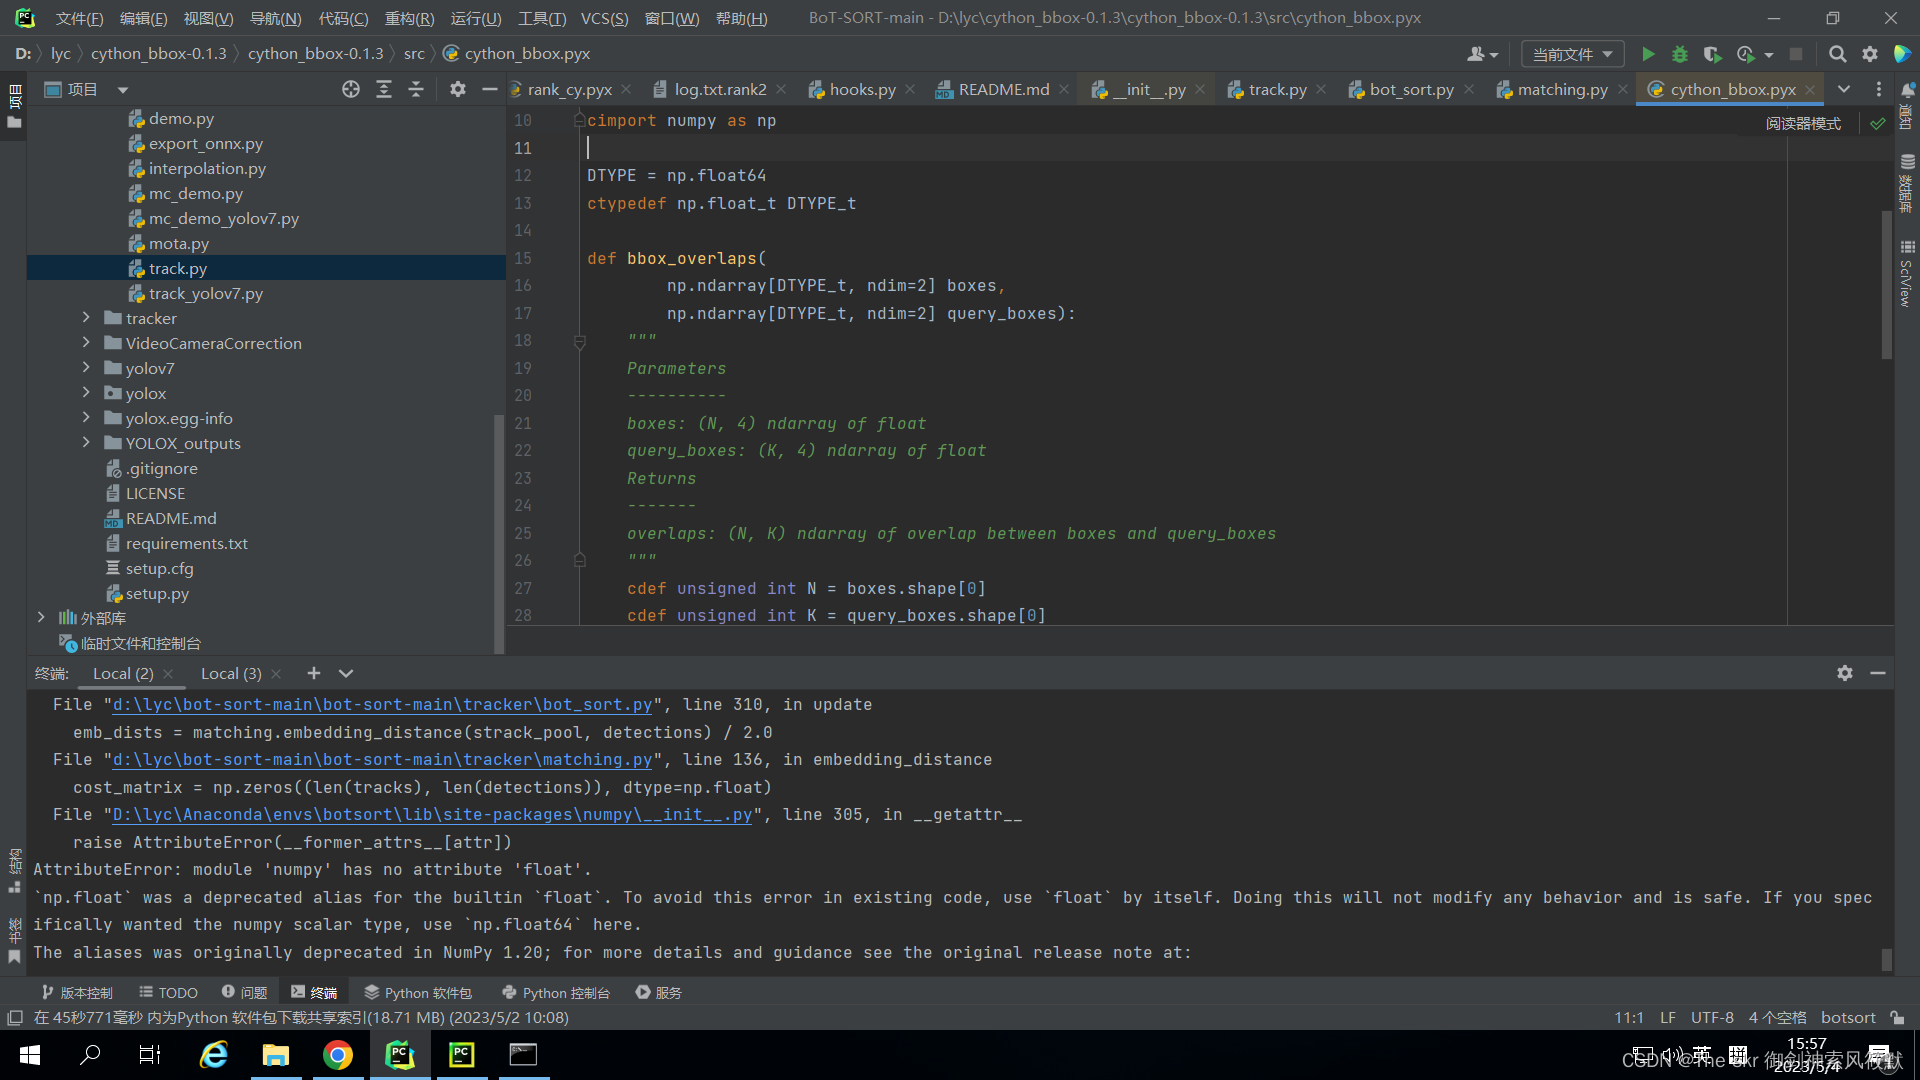This screenshot has height=1080, width=1920.
Task: Open the VCS(S) menu
Action: (604, 18)
